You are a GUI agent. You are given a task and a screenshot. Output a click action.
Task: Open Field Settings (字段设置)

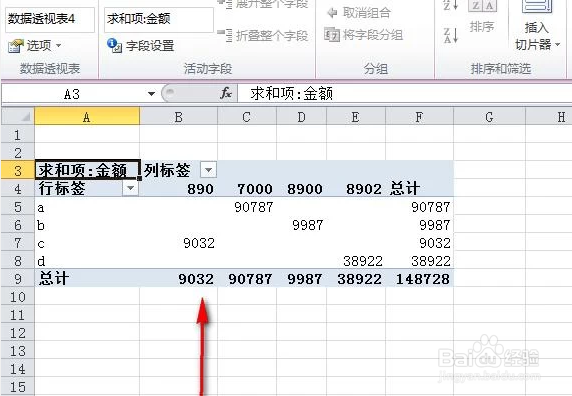[x=141, y=46]
